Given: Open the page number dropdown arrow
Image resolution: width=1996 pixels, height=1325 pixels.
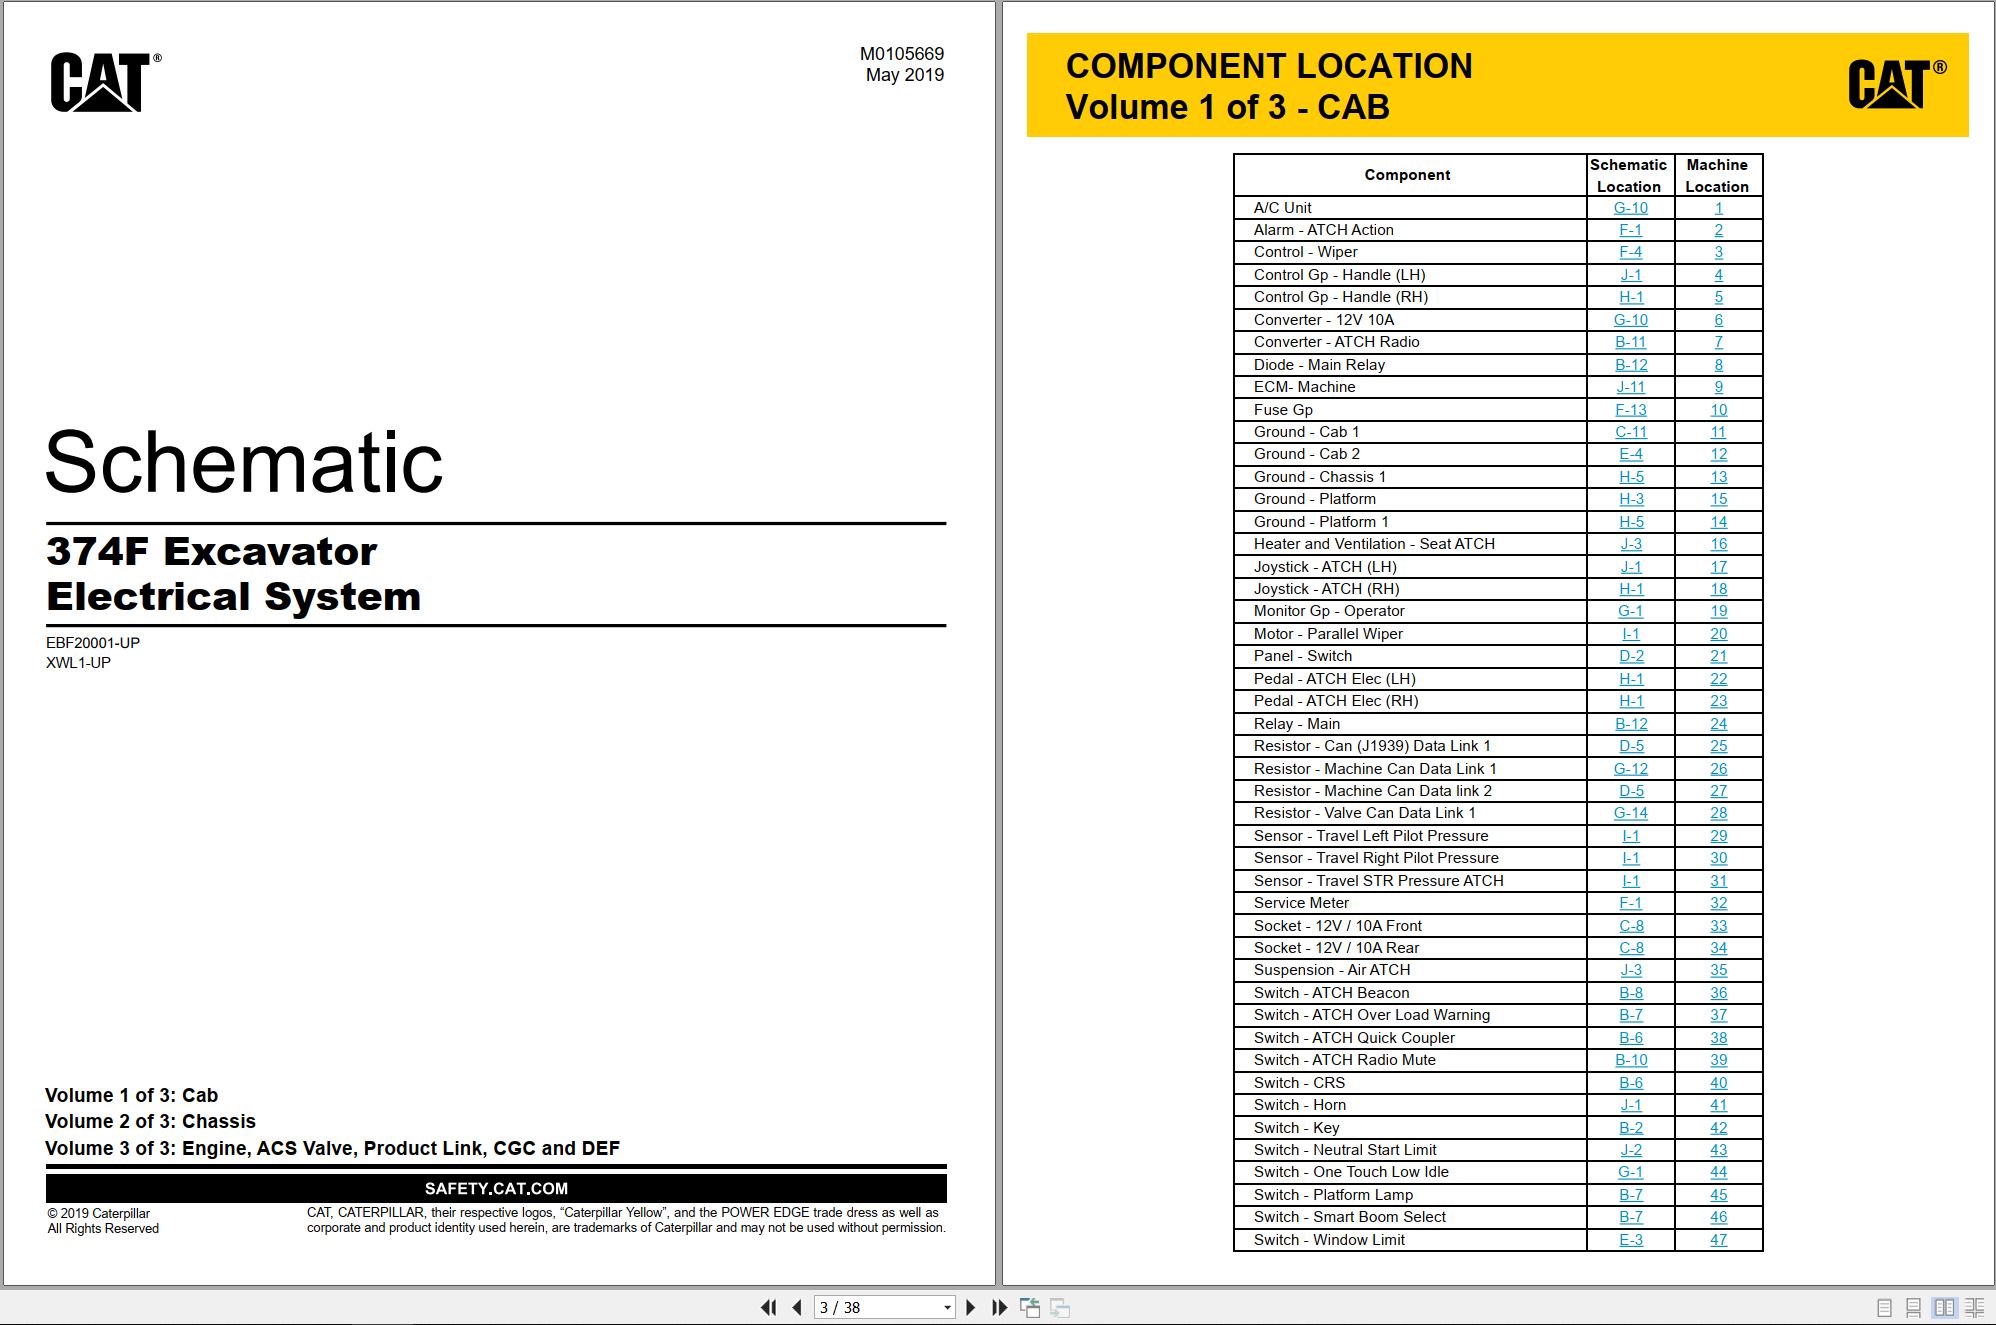Looking at the screenshot, I should point(947,1308).
